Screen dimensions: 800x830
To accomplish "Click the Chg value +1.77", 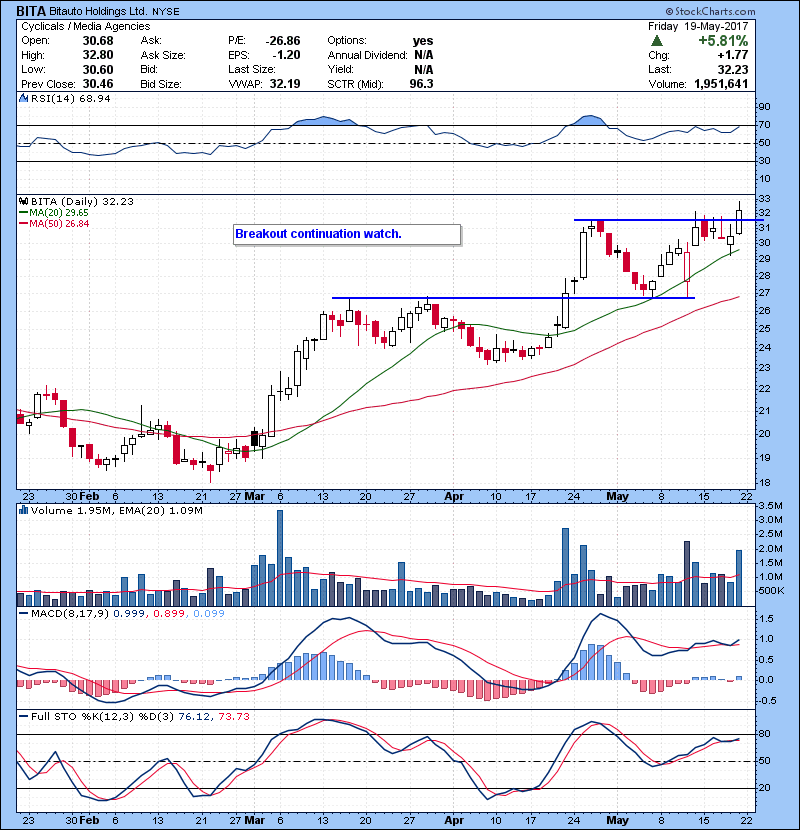I will (733, 55).
